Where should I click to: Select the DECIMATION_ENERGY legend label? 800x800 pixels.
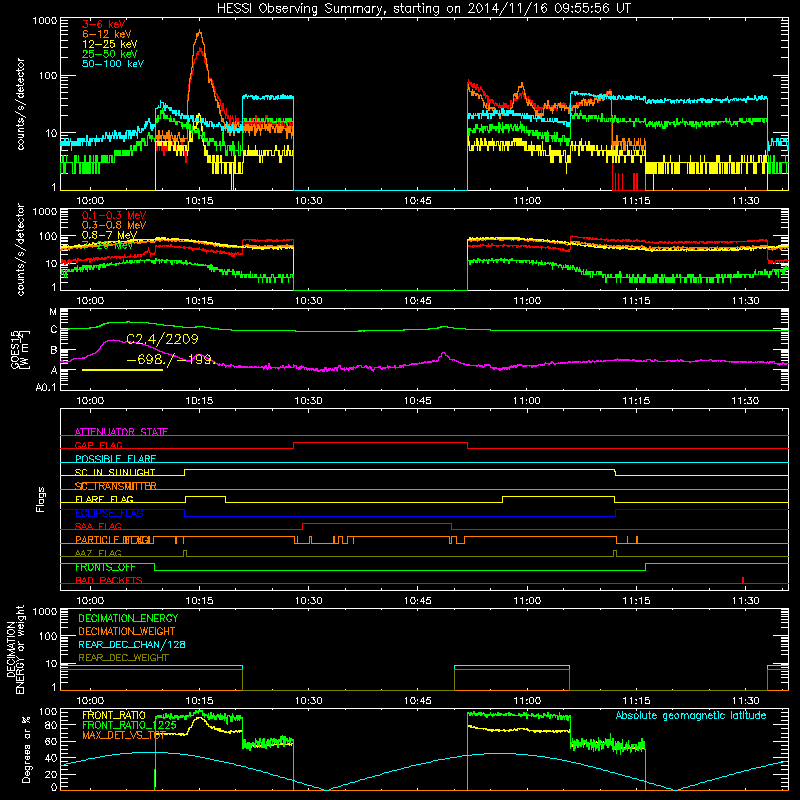pos(128,618)
